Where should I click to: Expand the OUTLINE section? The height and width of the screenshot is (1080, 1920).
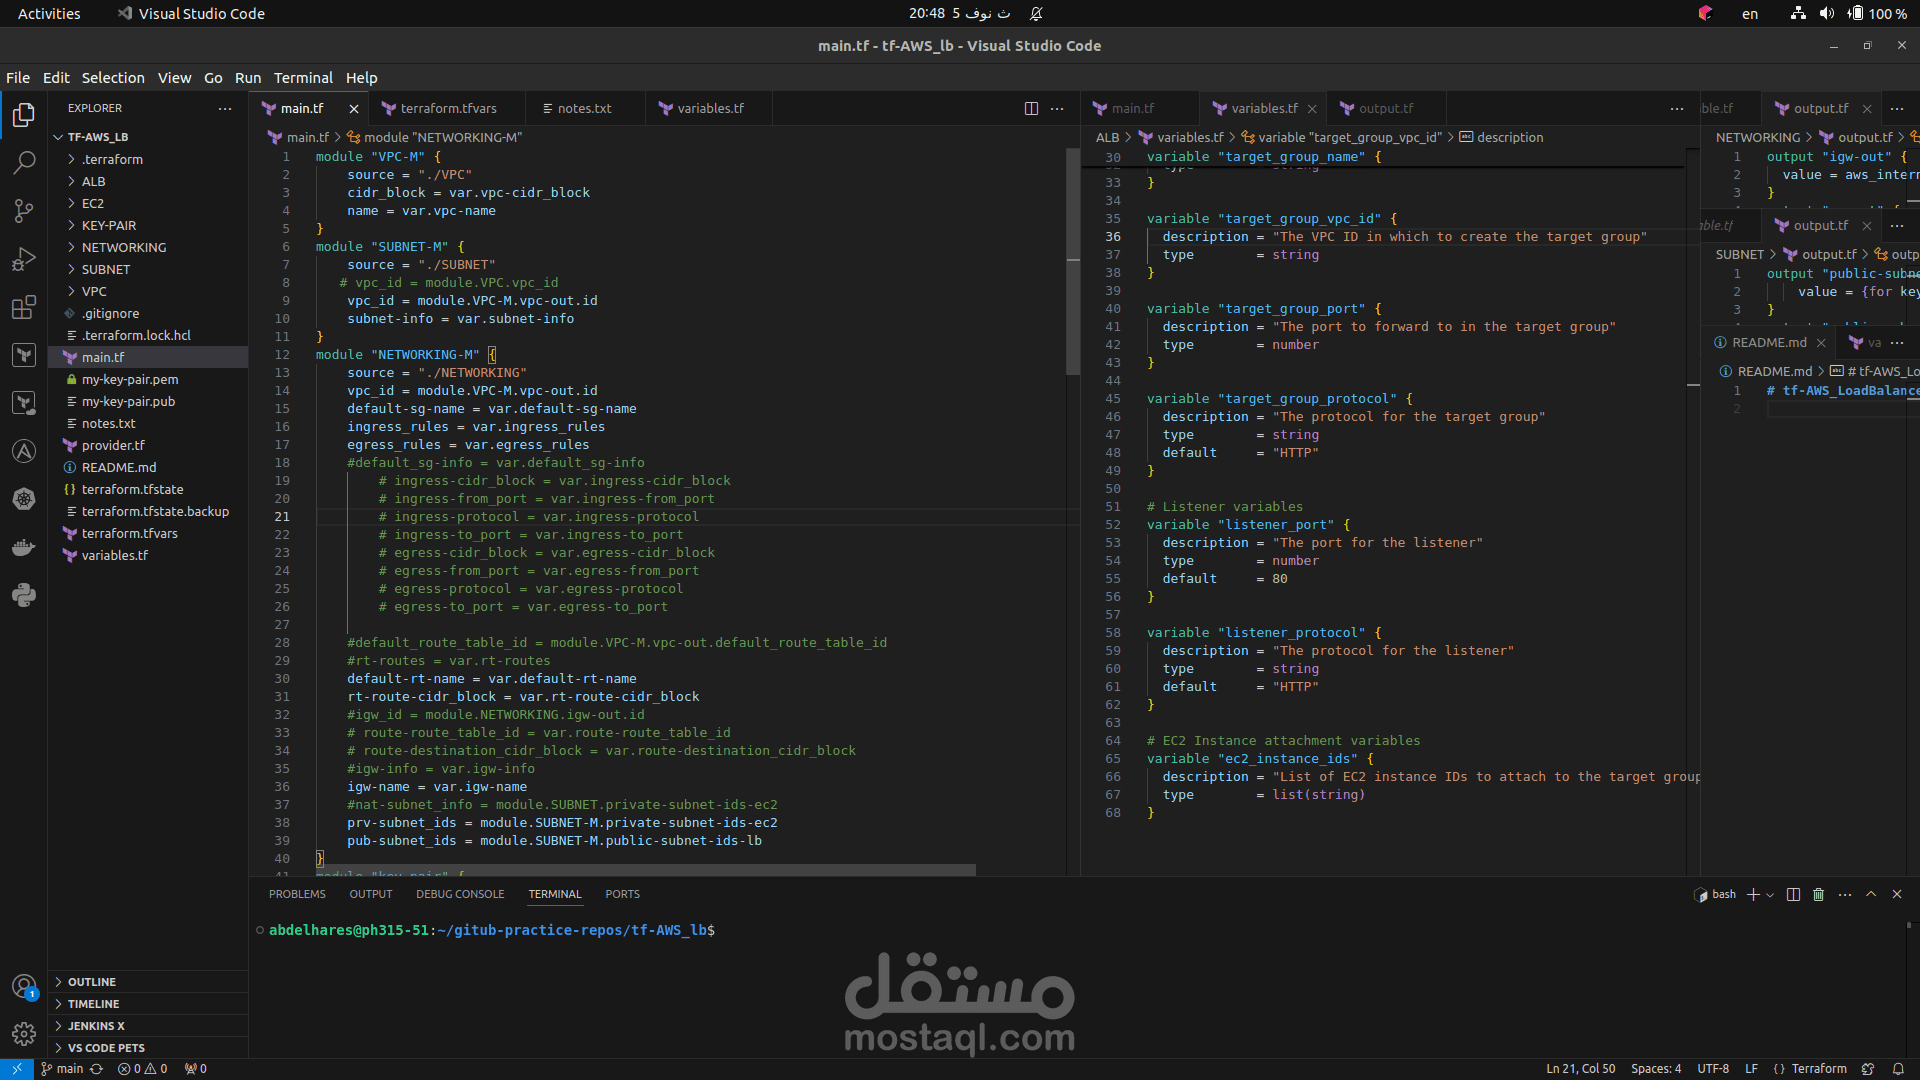coord(92,982)
